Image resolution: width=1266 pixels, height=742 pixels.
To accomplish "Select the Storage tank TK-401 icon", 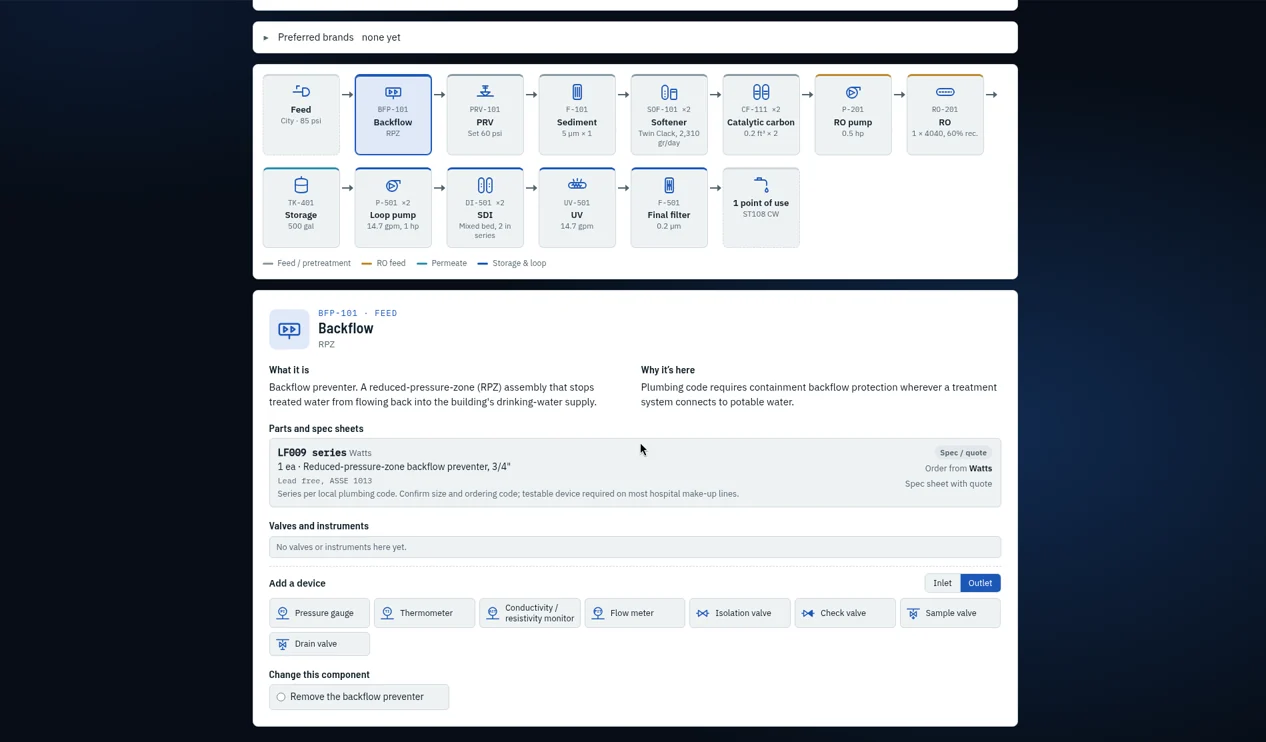I will [301, 185].
